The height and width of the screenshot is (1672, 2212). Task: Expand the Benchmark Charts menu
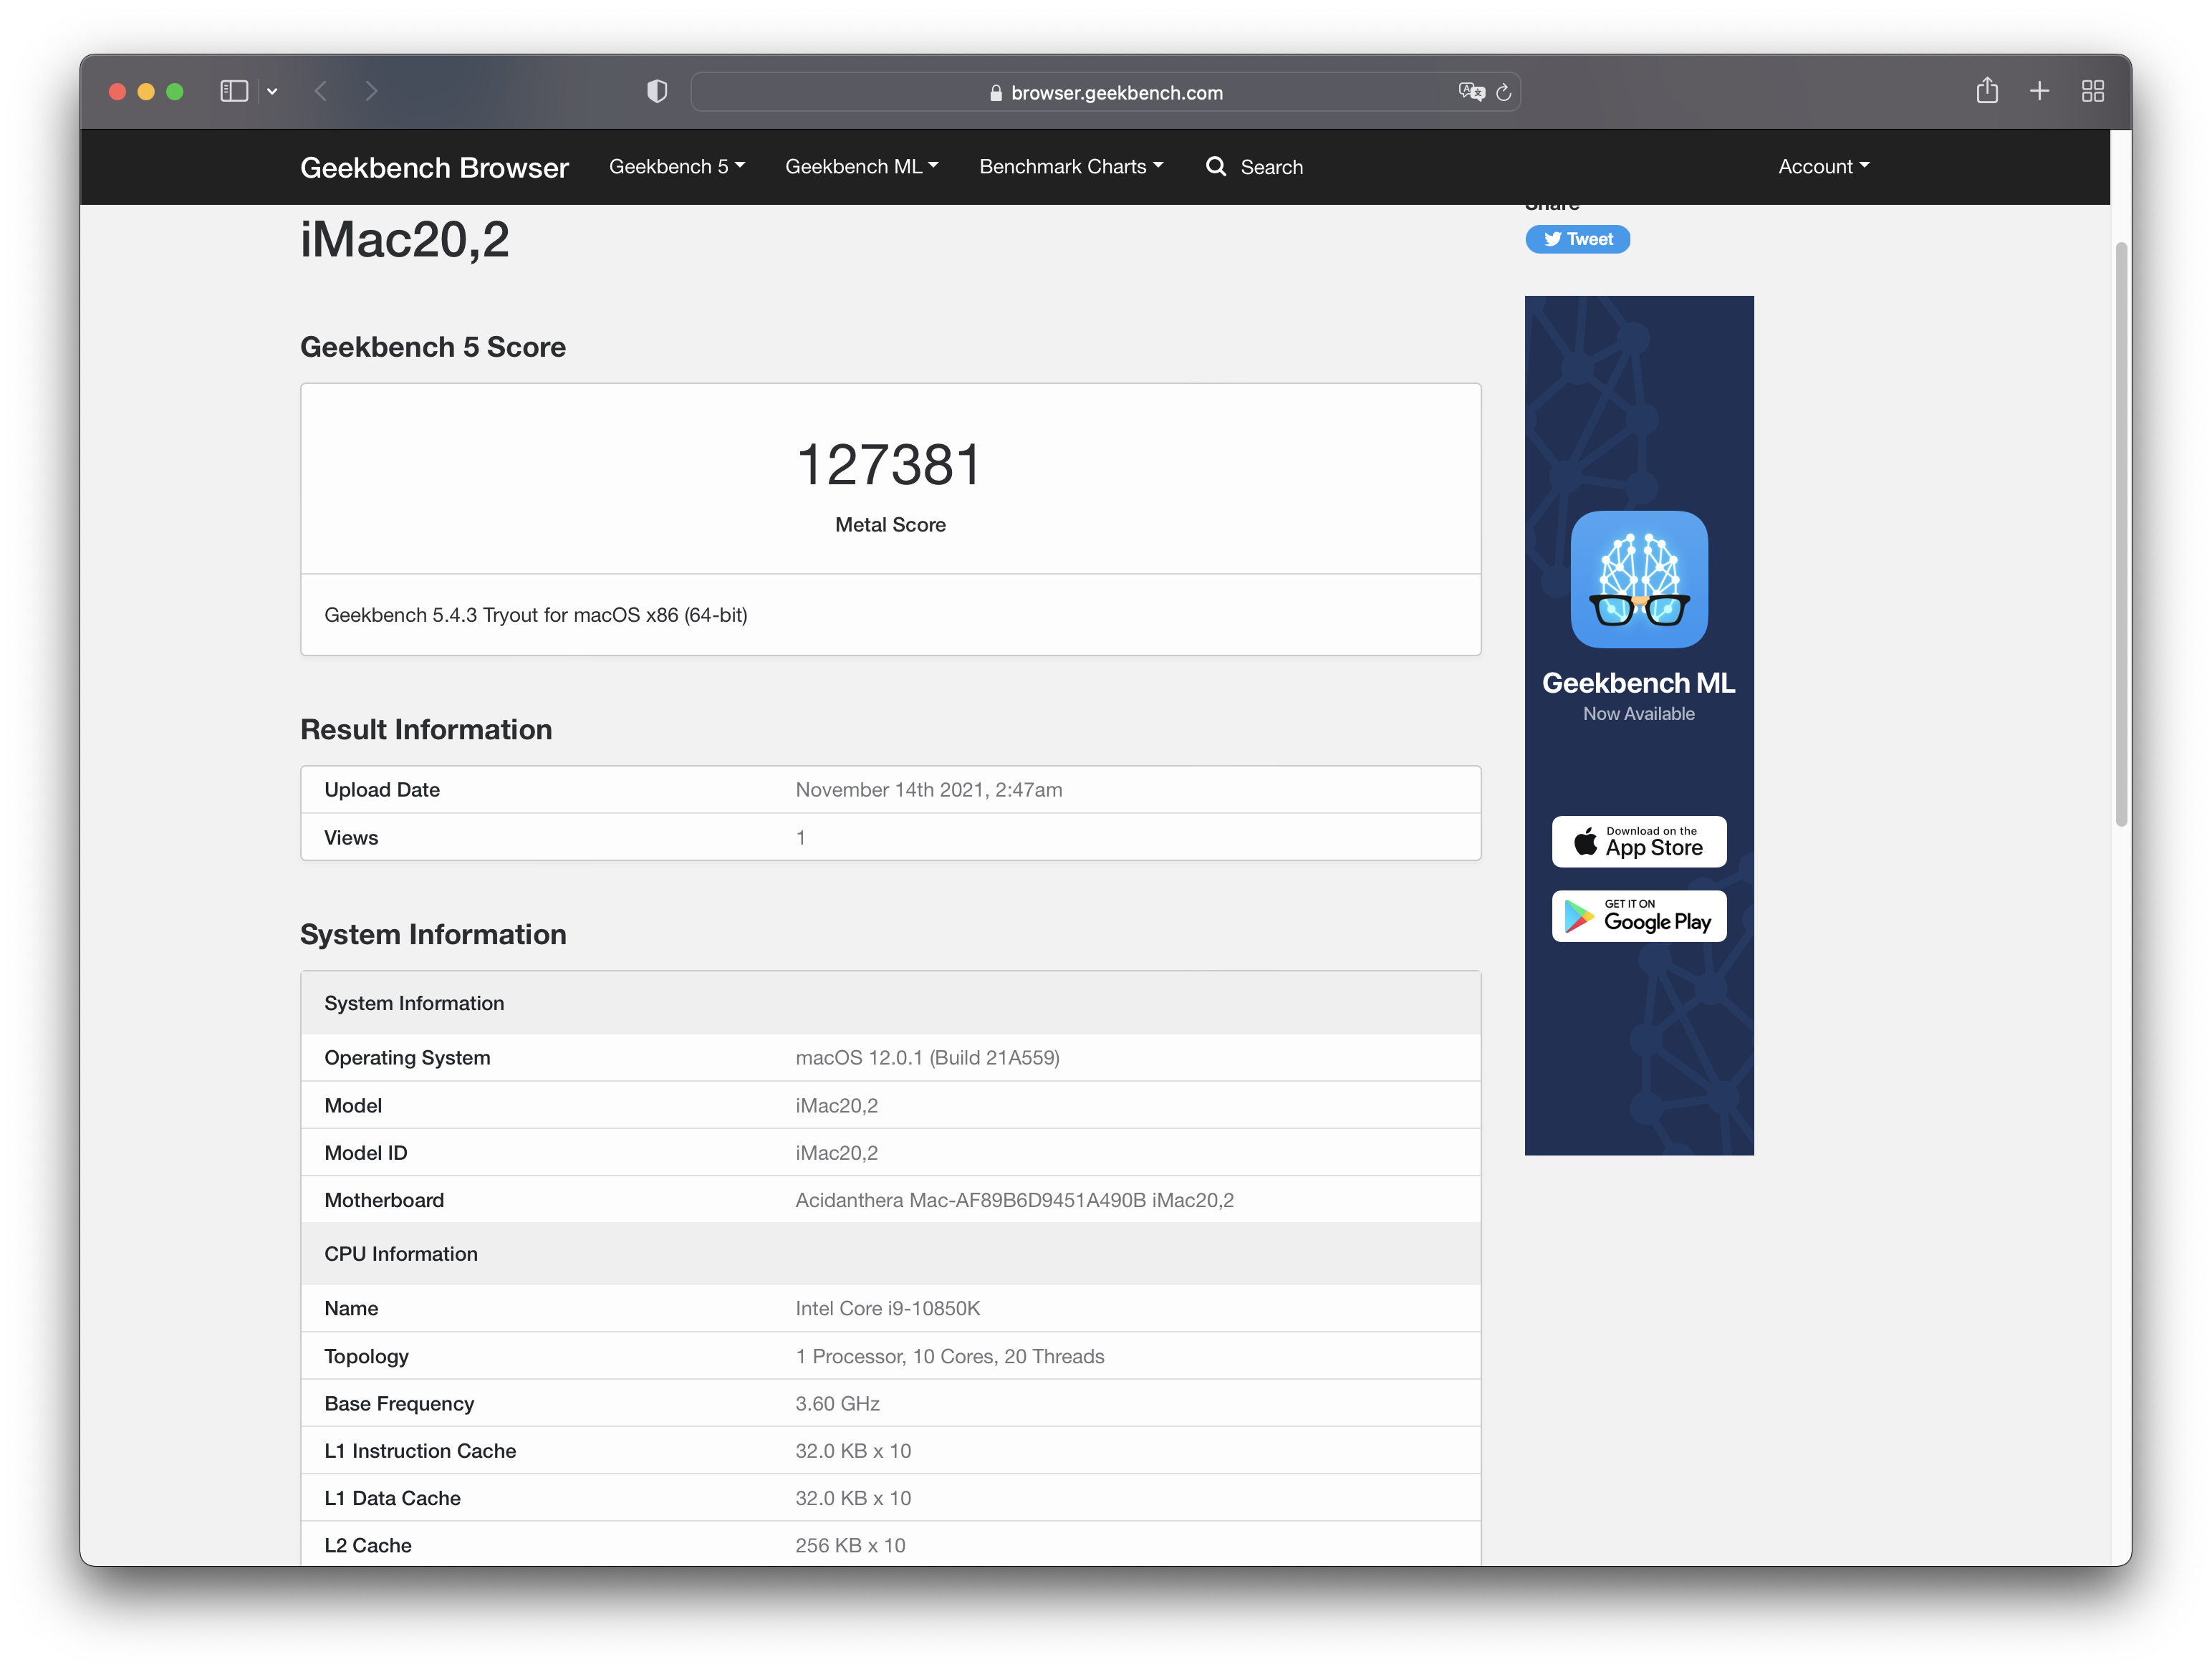[x=1070, y=167]
